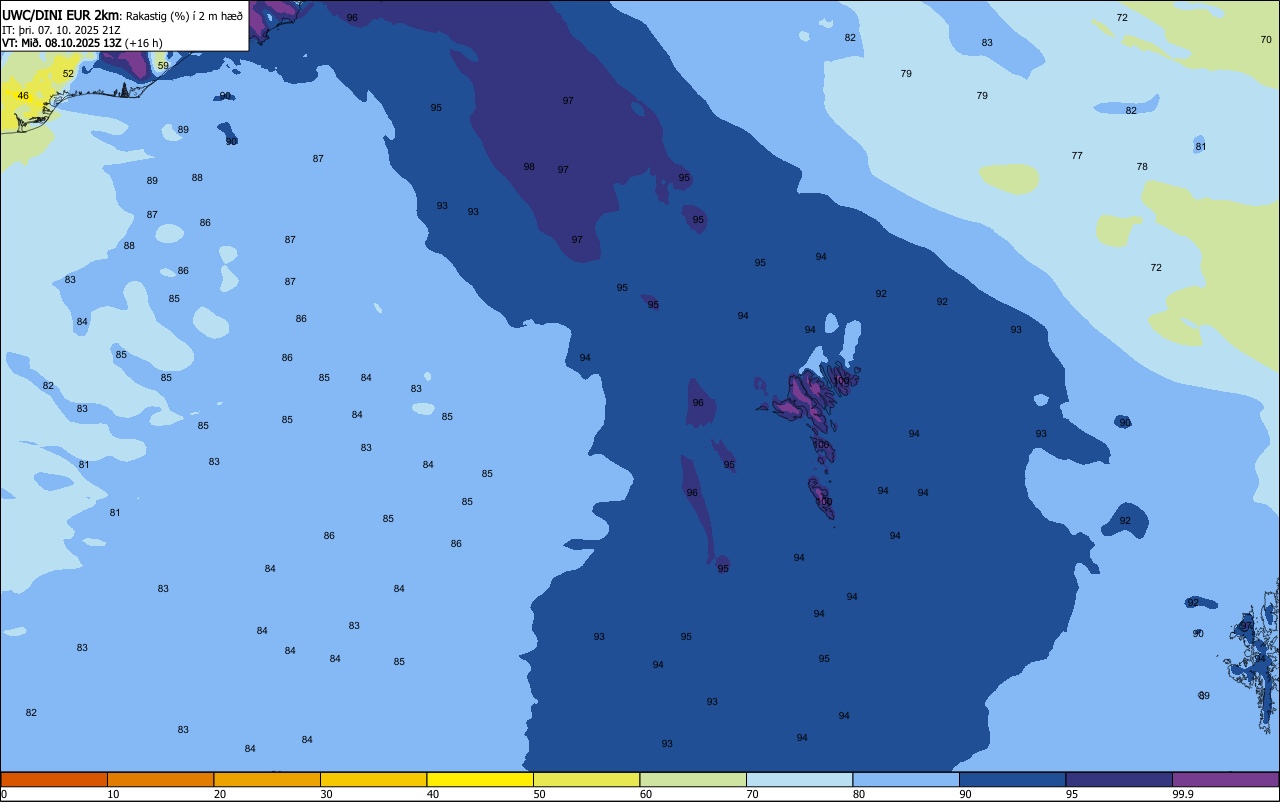This screenshot has width=1280, height=802.
Task: Click the '59' humidity value near the coast
Action: (163, 66)
